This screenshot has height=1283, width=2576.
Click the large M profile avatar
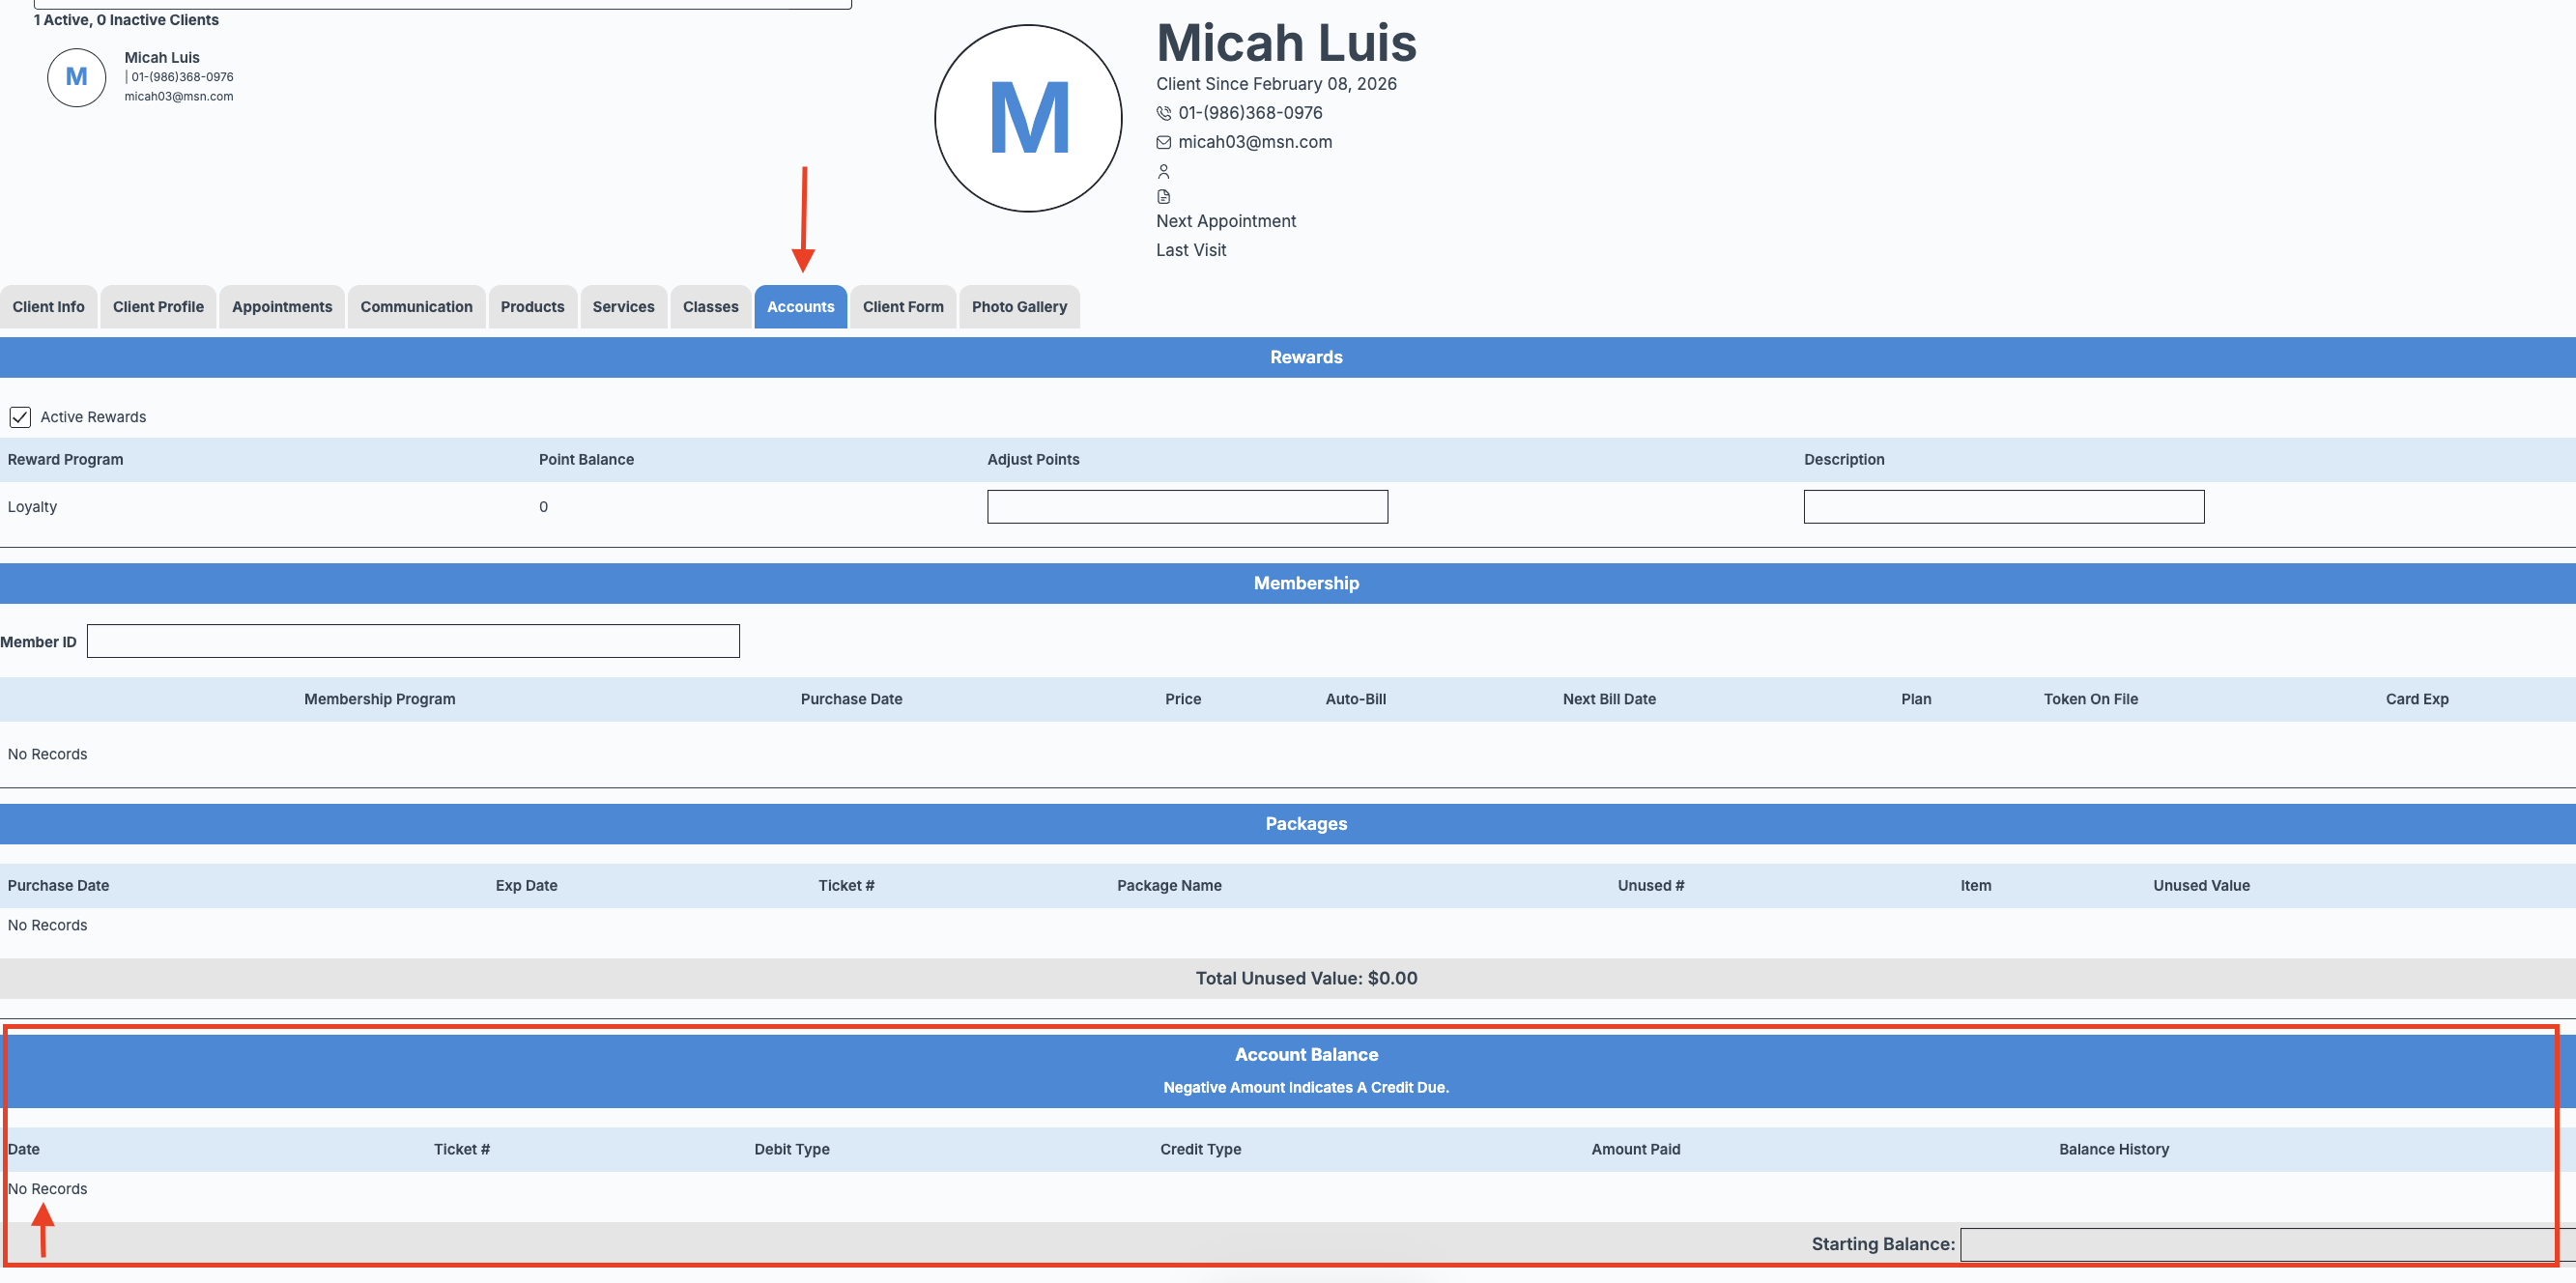1027,118
